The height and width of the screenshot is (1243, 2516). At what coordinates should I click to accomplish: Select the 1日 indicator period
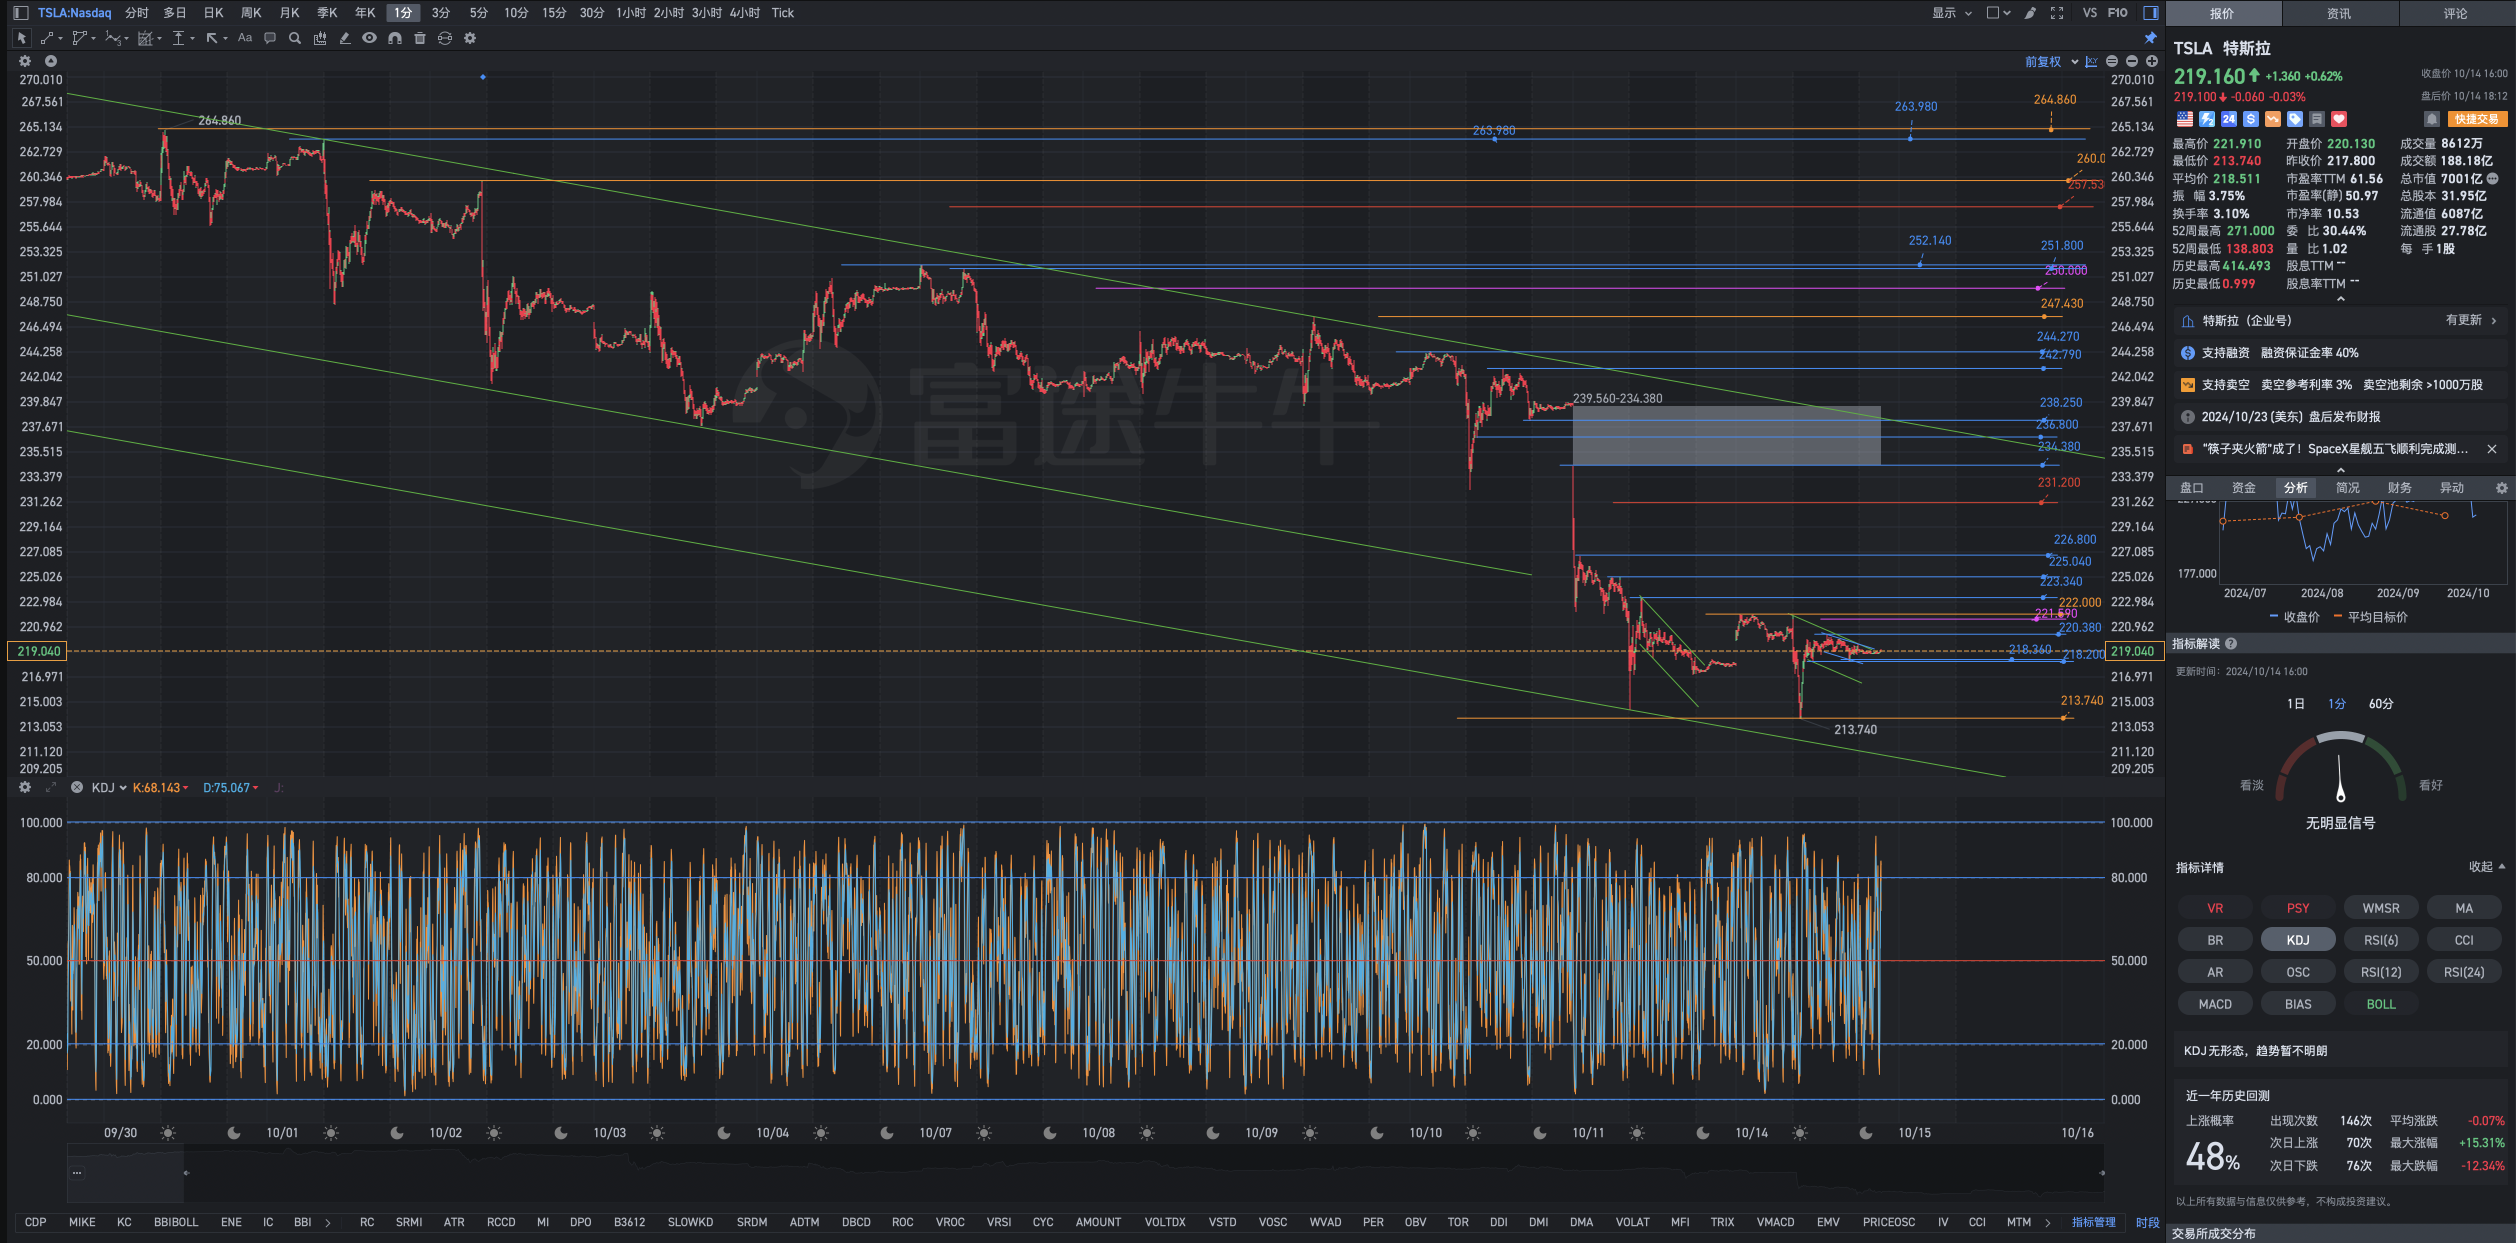tap(2296, 704)
